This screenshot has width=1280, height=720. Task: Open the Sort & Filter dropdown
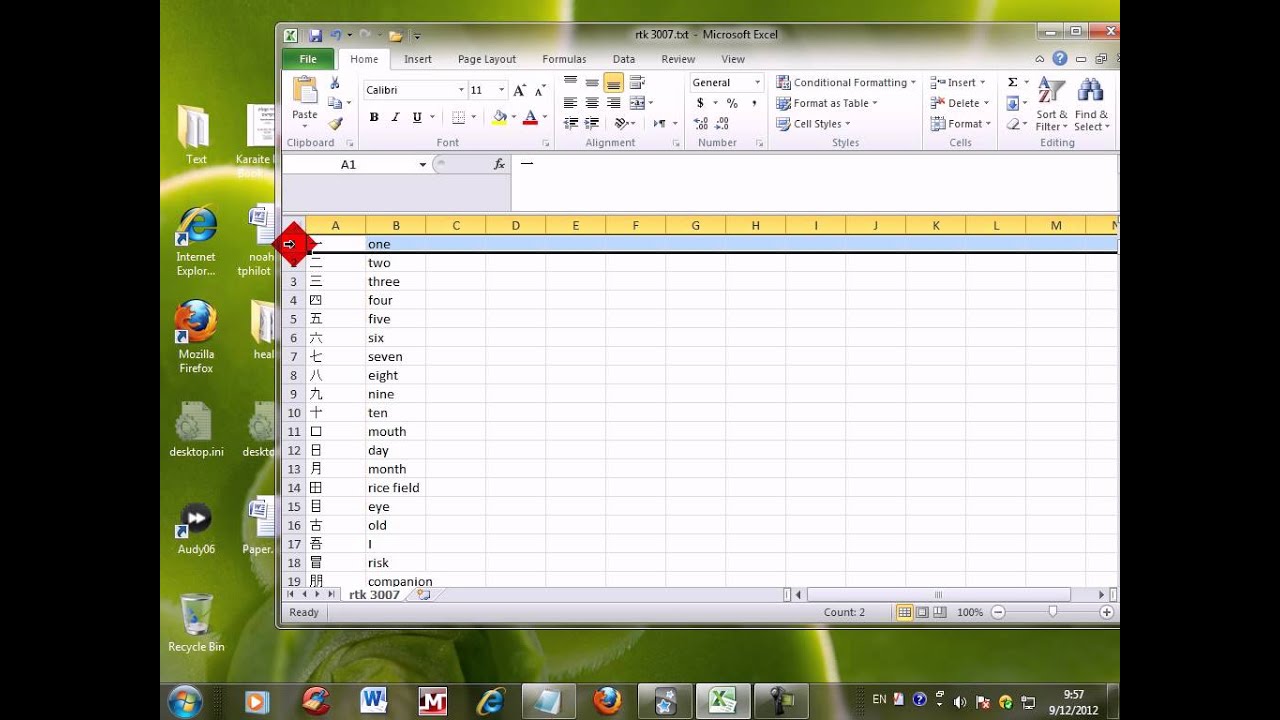click(x=1052, y=103)
